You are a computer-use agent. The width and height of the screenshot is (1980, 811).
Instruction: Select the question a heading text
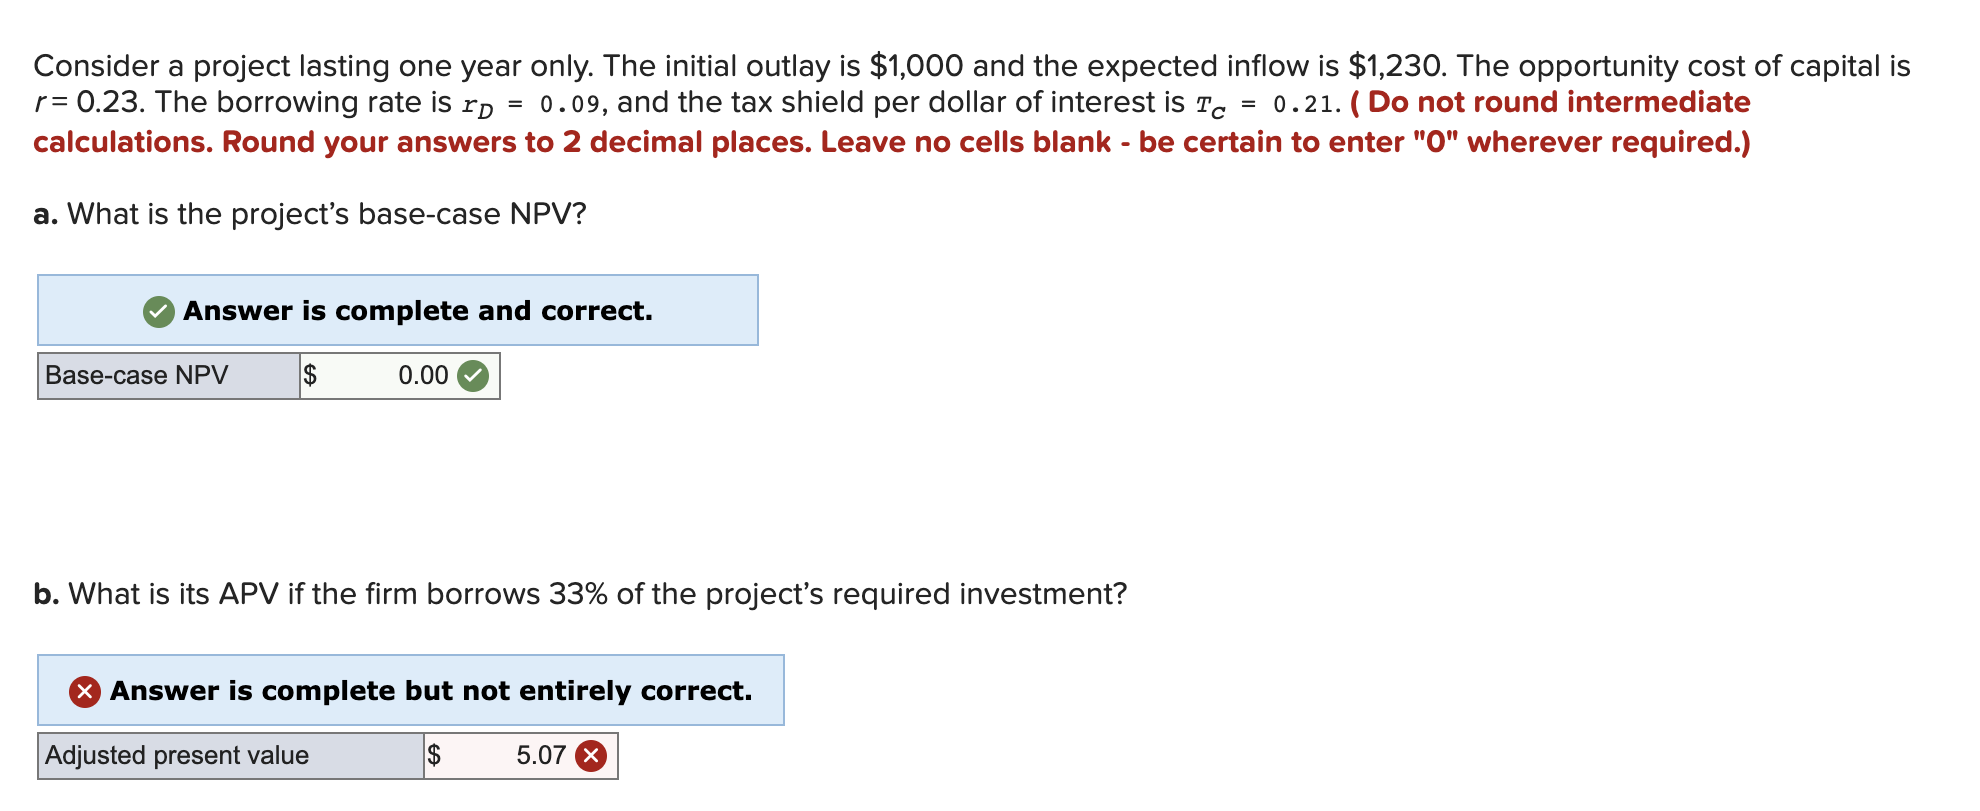tap(310, 214)
